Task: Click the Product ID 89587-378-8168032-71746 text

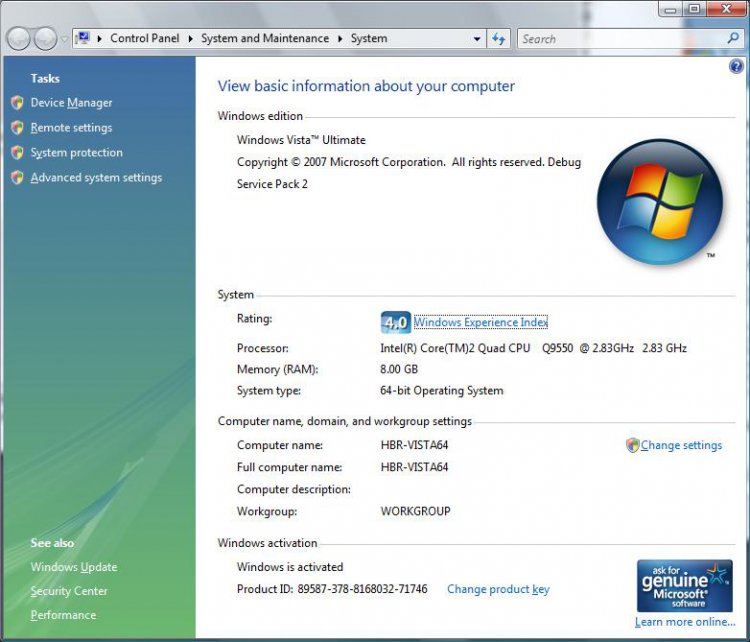Action: (332, 589)
